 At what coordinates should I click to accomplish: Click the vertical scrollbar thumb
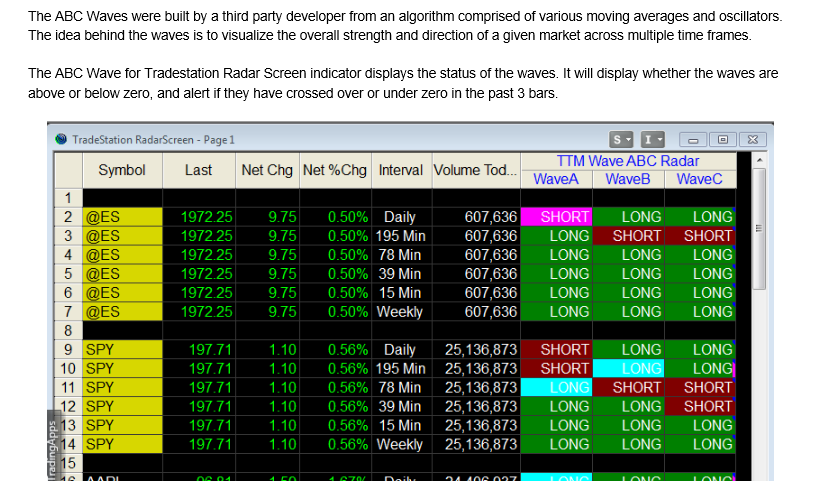point(759,229)
